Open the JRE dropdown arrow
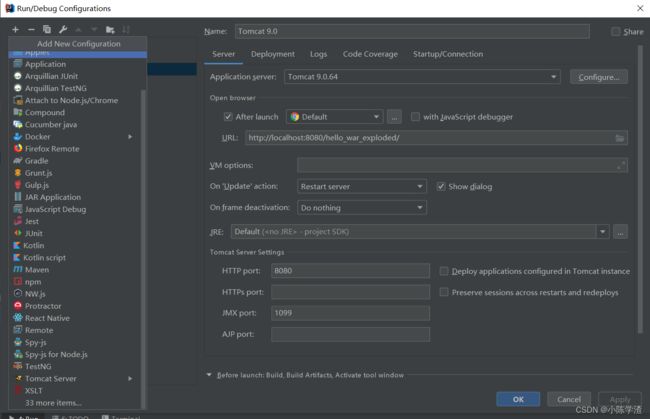The width and height of the screenshot is (650, 419). 603,232
